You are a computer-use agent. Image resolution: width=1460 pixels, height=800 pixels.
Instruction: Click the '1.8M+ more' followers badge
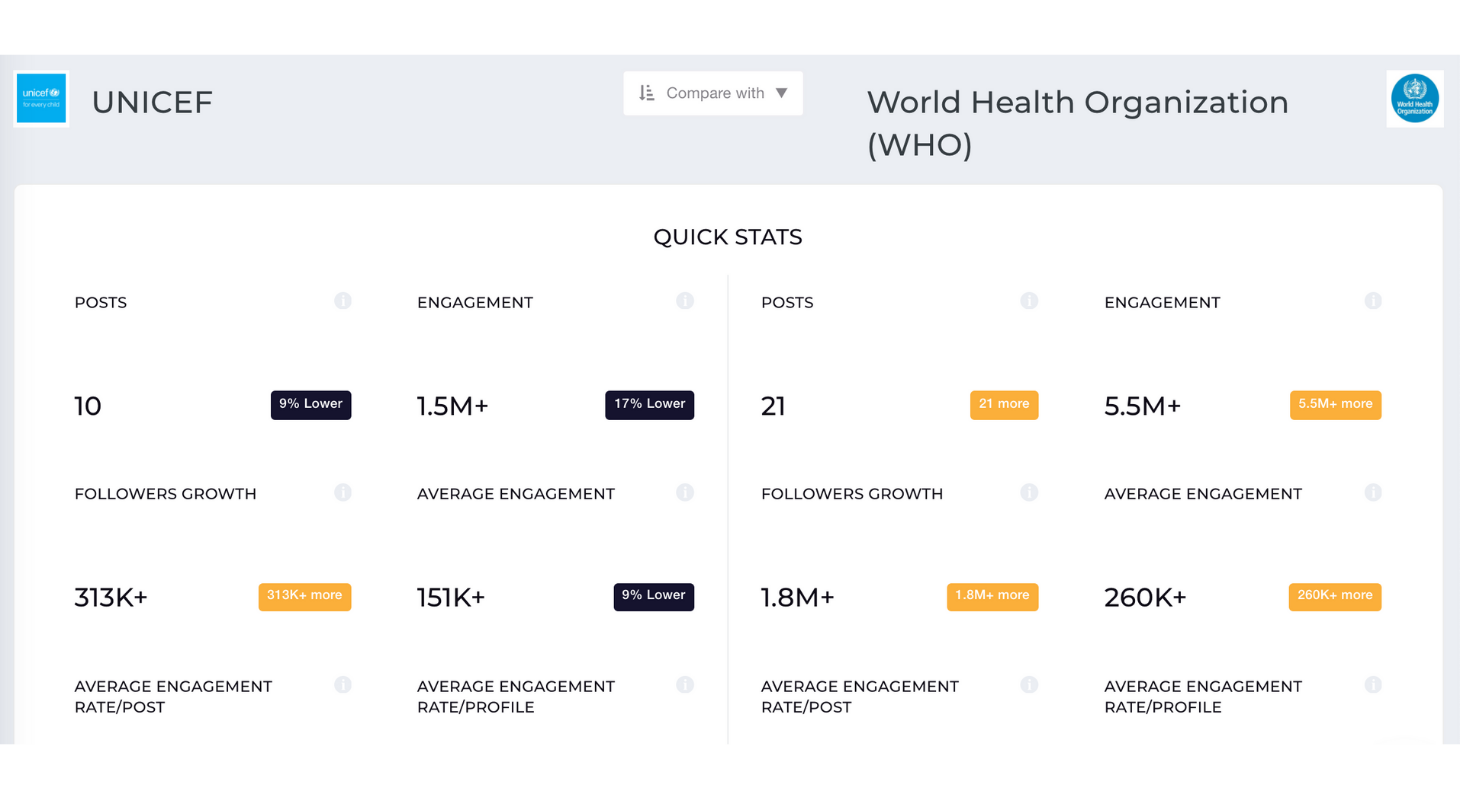993,597
